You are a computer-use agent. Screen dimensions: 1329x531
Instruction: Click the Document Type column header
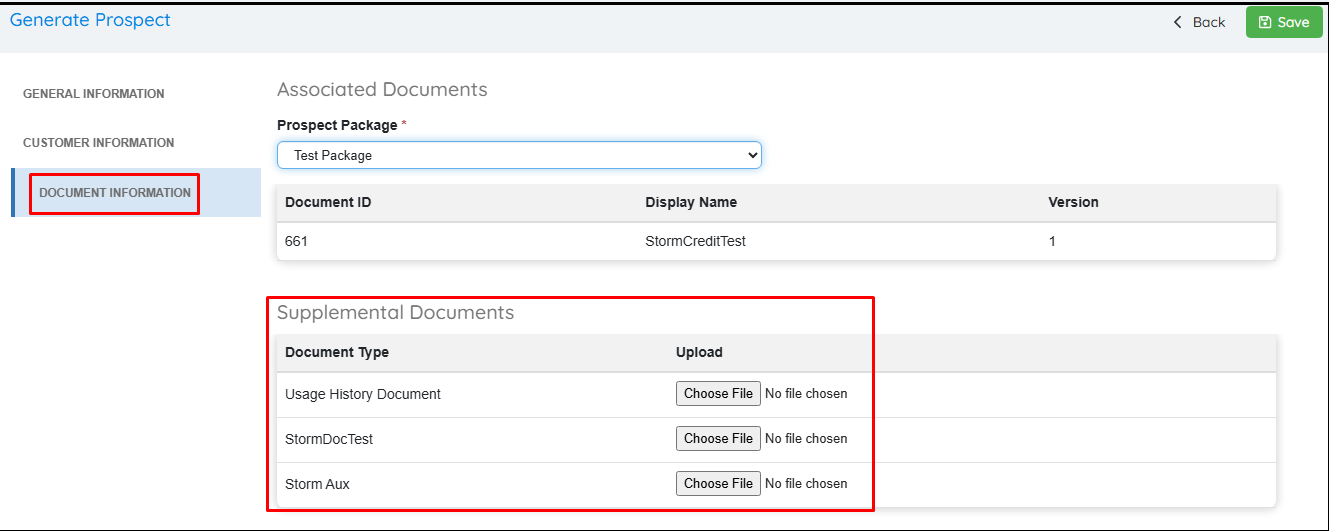point(337,352)
